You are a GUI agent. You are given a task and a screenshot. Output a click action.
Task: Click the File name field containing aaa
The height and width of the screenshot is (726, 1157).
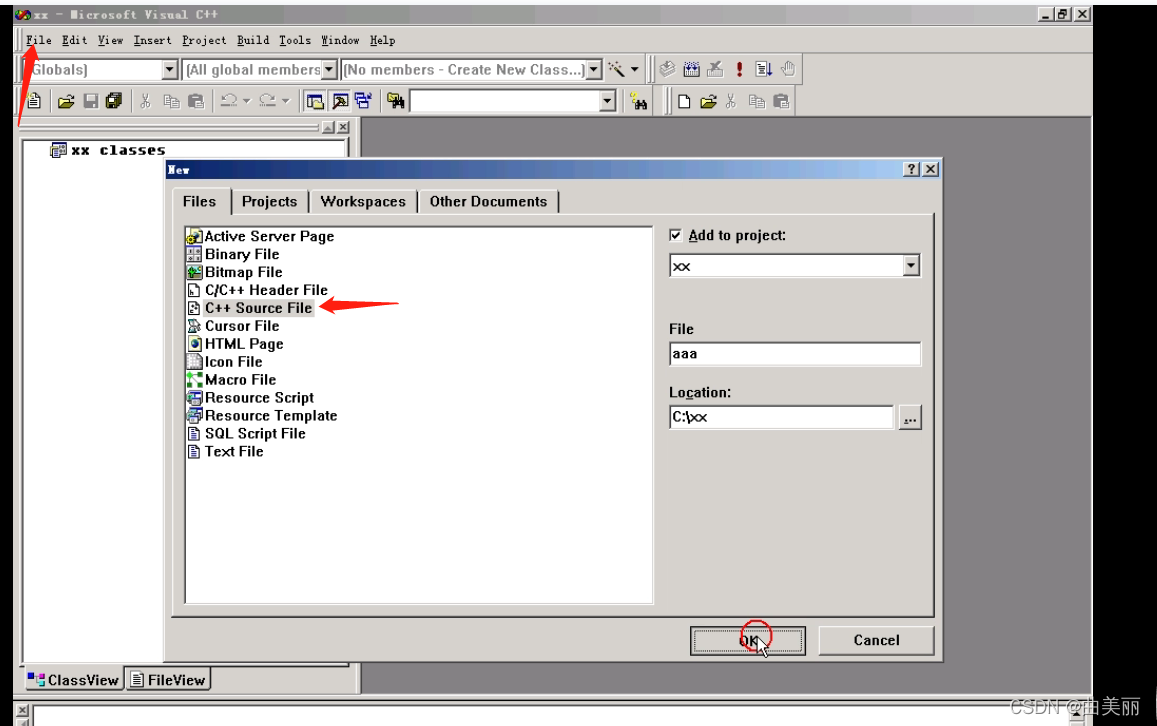click(x=795, y=354)
